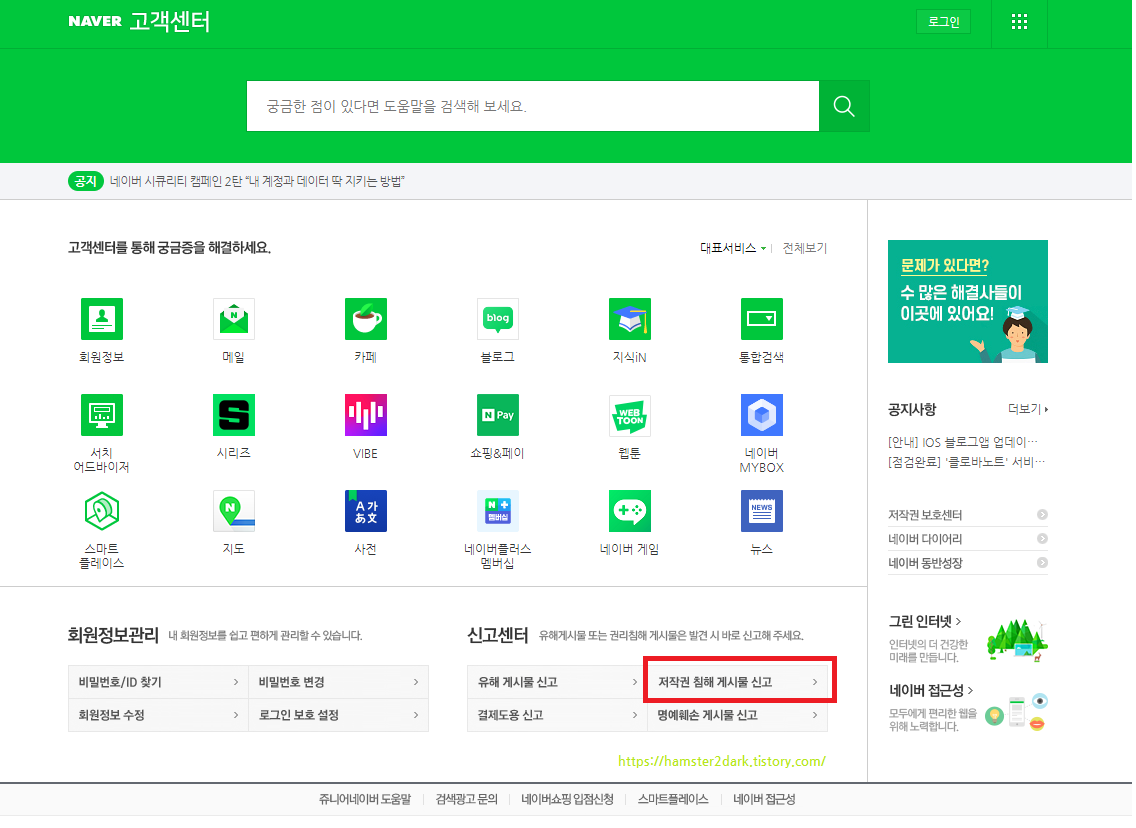Open the nine-dot services grid menu
The width and height of the screenshot is (1136, 828).
[x=1019, y=22]
